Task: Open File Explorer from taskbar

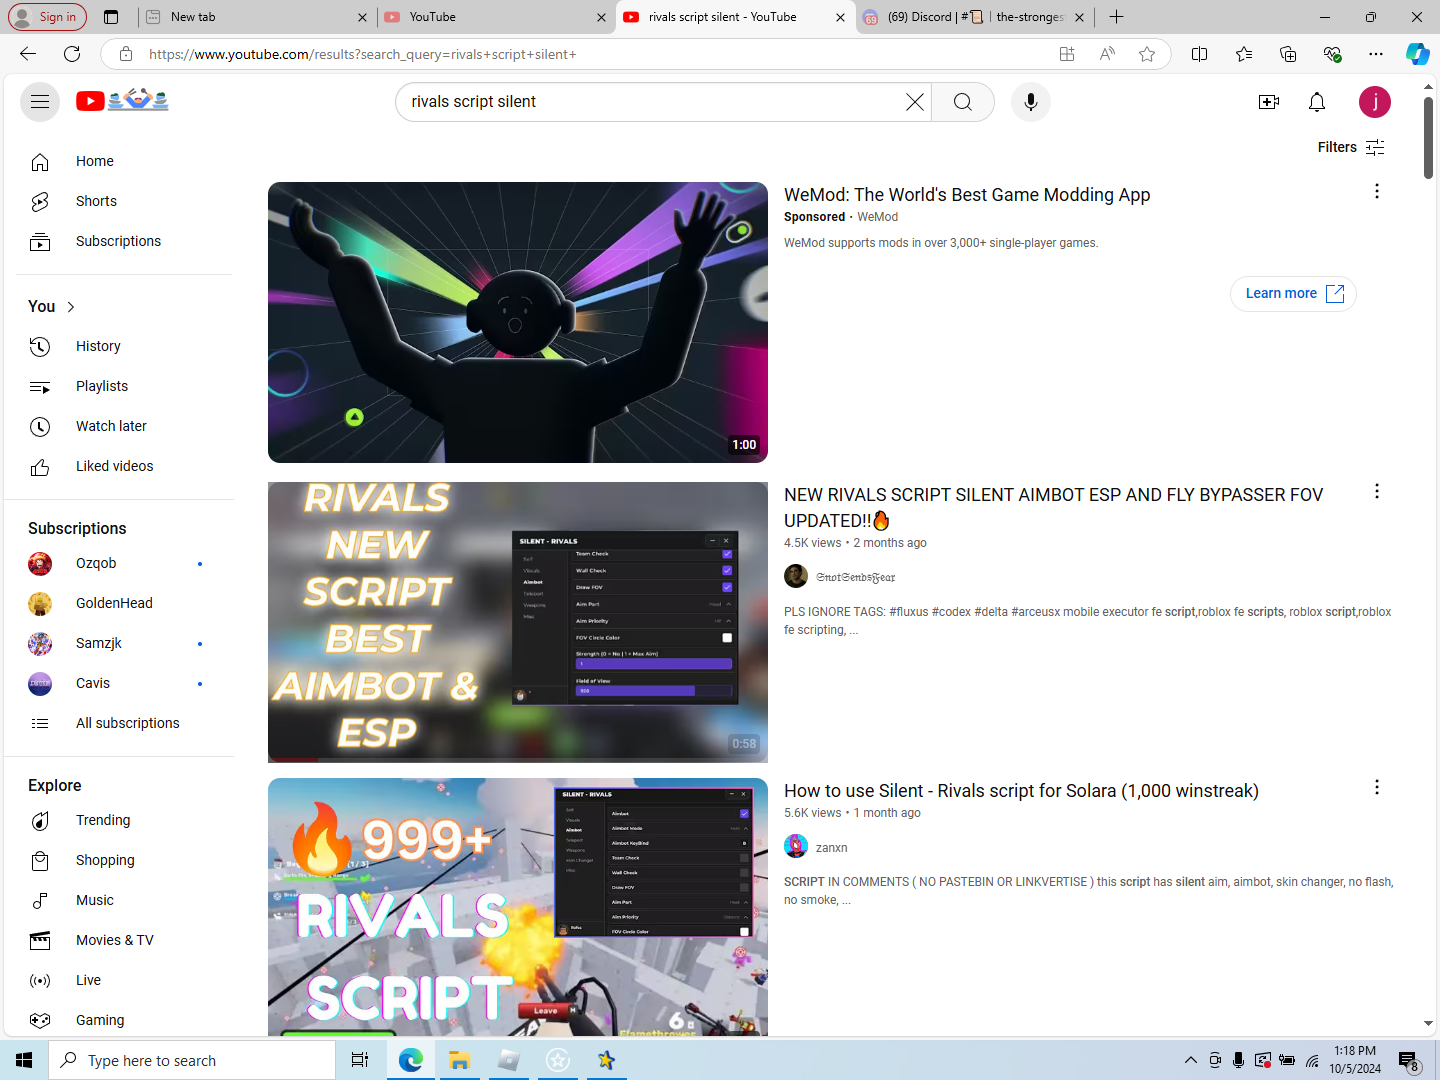Action: click(459, 1060)
